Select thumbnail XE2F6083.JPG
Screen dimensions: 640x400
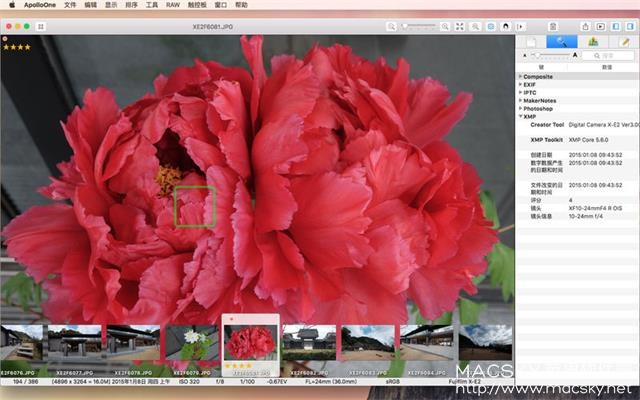[368, 342]
